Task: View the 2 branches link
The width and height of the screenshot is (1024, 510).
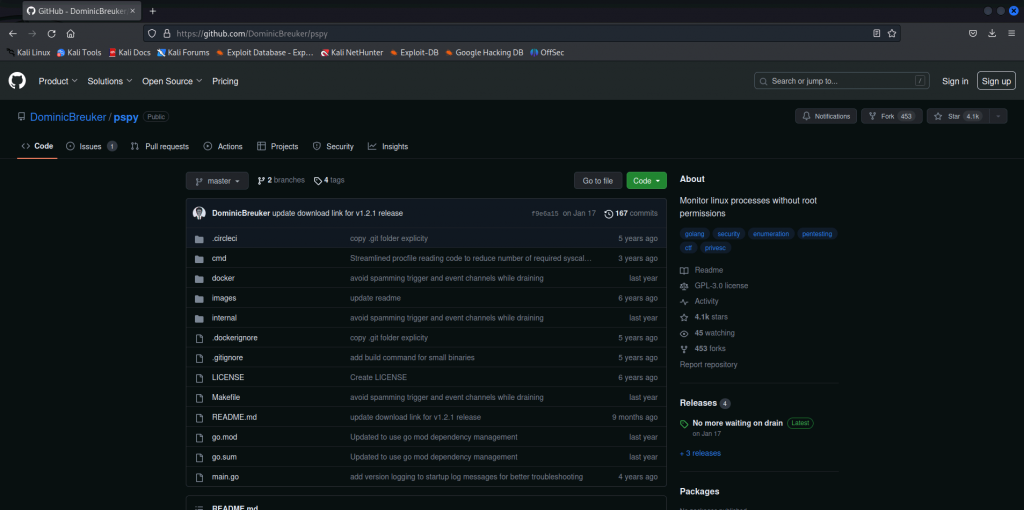Action: [281, 180]
